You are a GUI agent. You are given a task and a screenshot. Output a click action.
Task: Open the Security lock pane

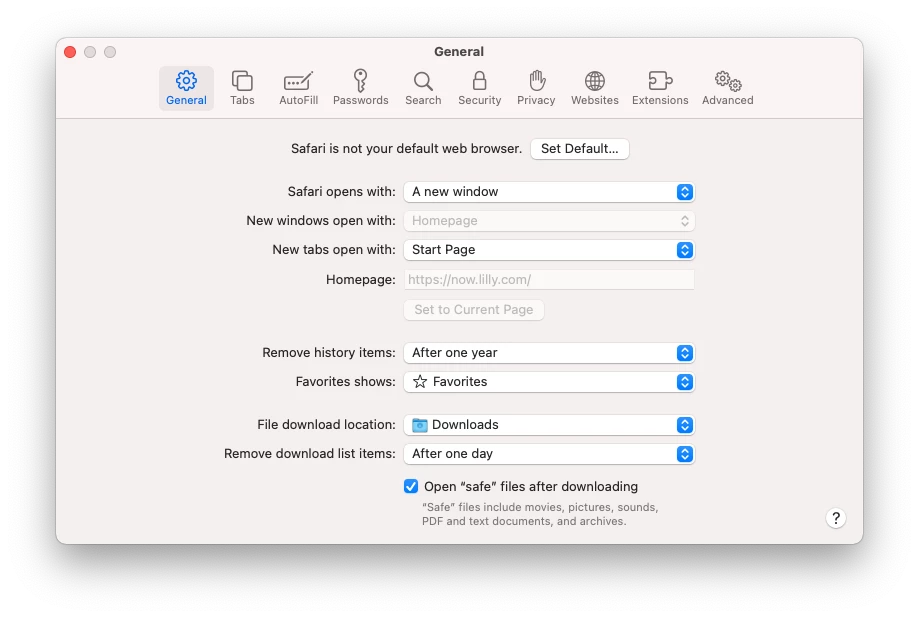479,88
